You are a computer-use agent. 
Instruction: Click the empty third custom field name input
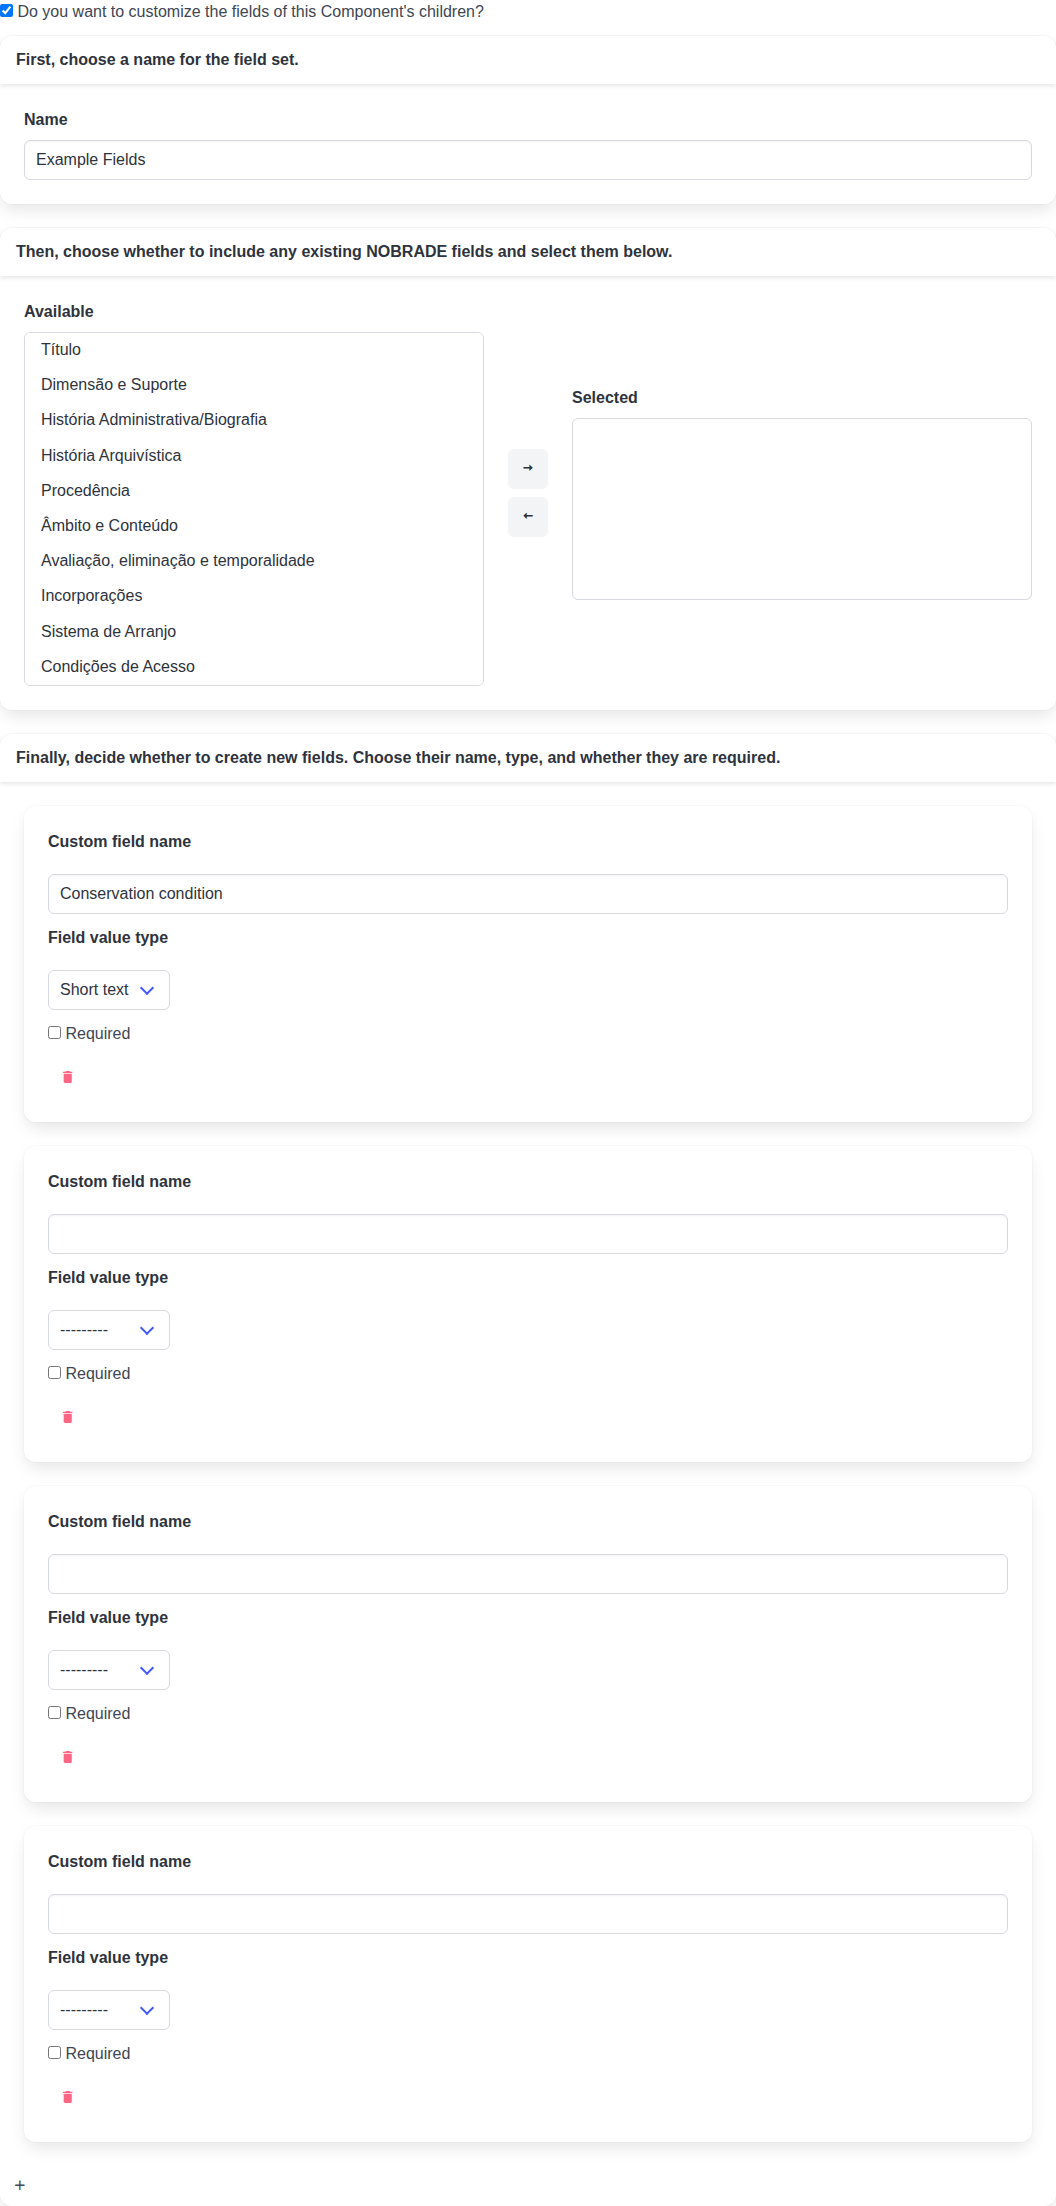[x=528, y=1574]
